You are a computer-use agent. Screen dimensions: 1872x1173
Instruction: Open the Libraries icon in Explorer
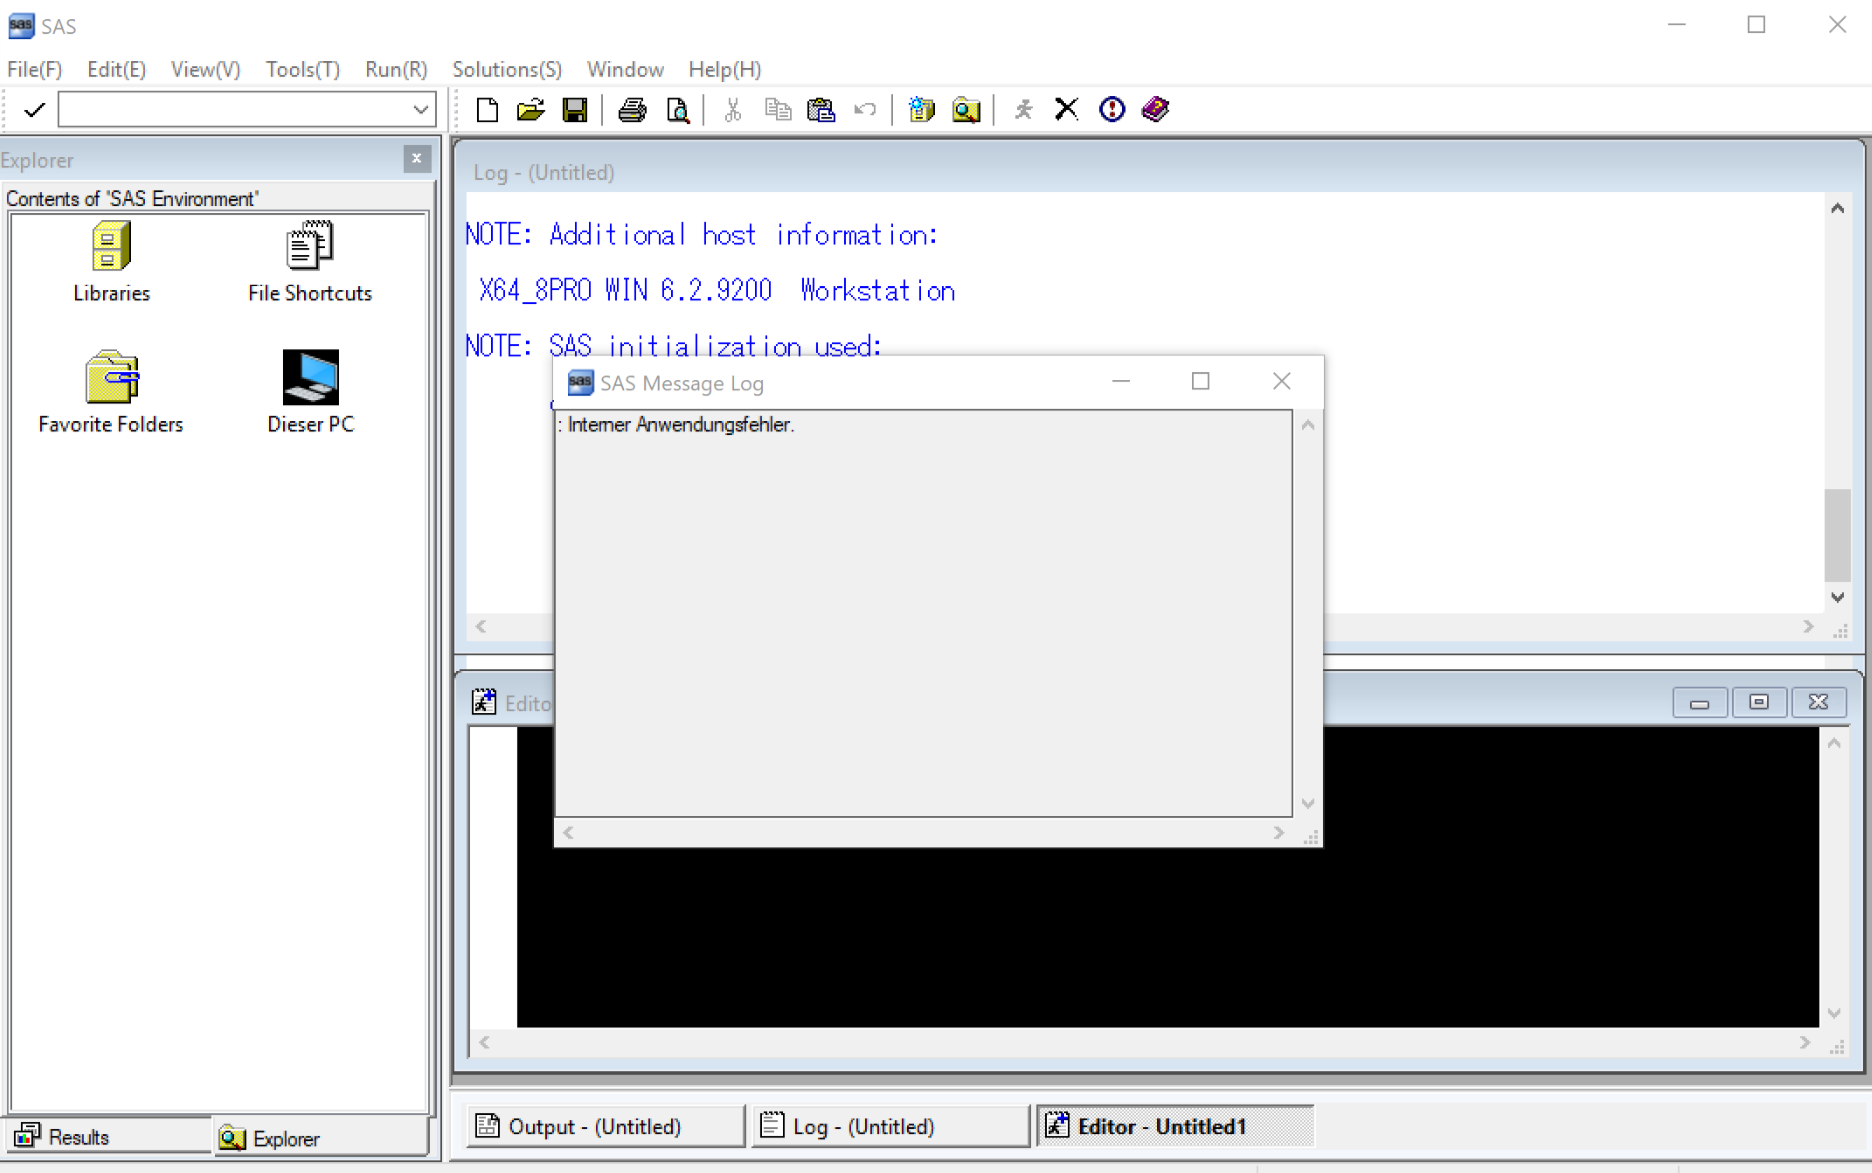tap(111, 262)
